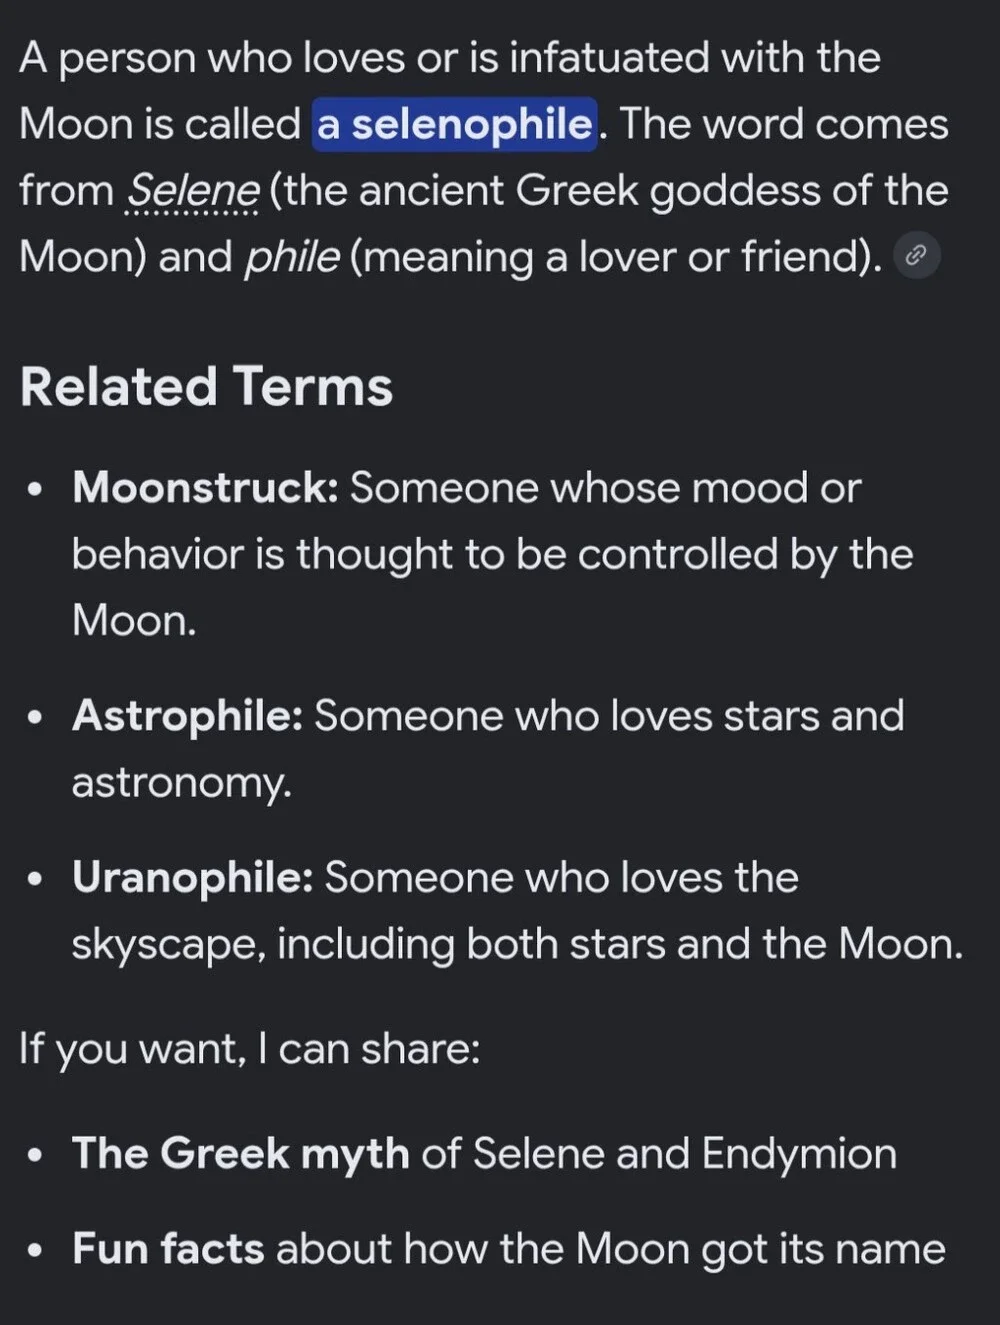
Task: Tap the bullet point beside Moonstruck
Action: point(36,491)
